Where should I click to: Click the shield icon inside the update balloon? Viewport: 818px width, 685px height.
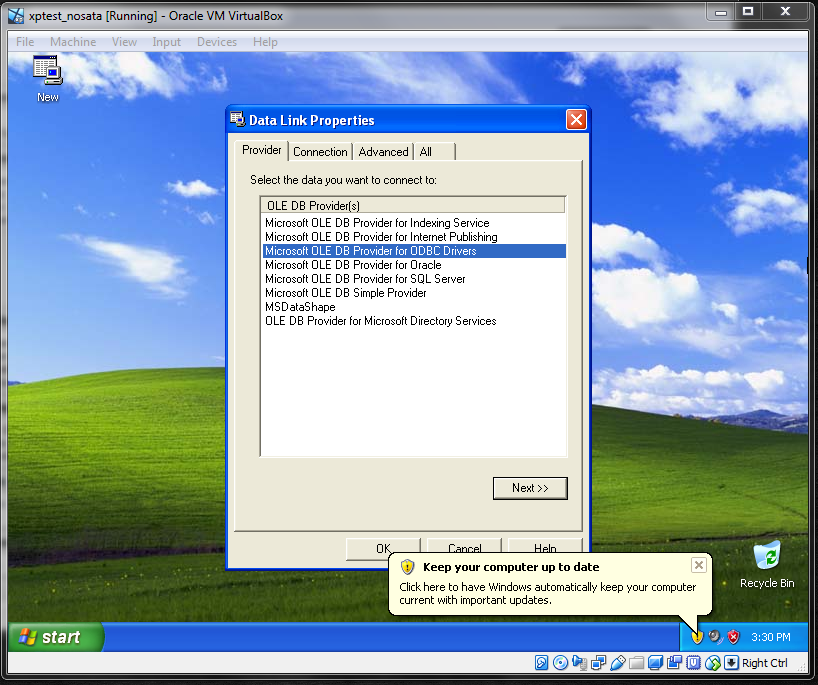407,567
